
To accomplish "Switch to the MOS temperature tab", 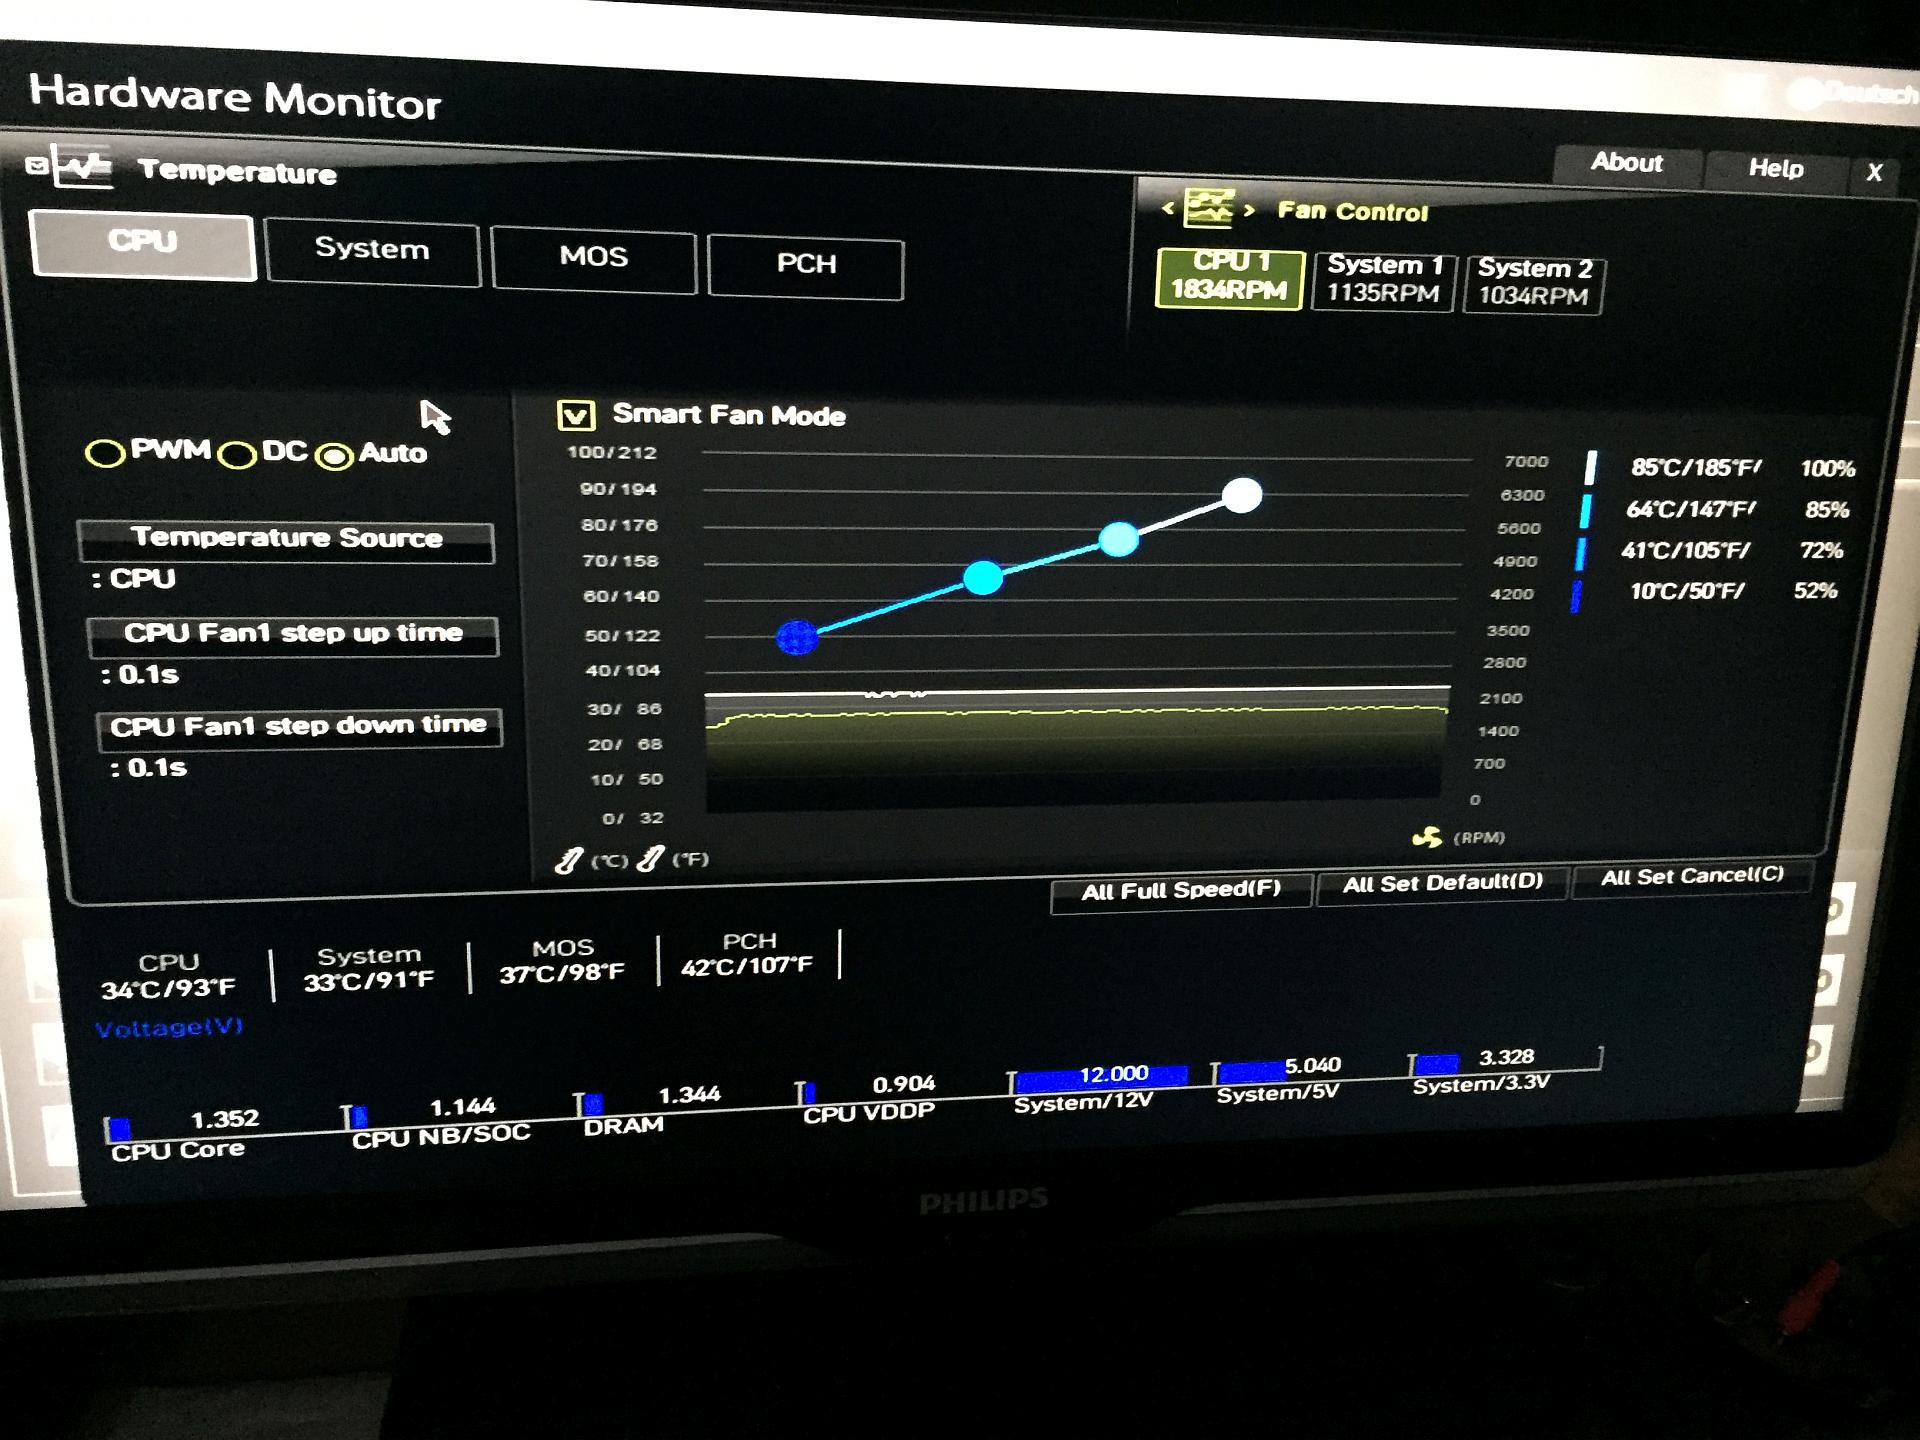I will click(x=593, y=257).
